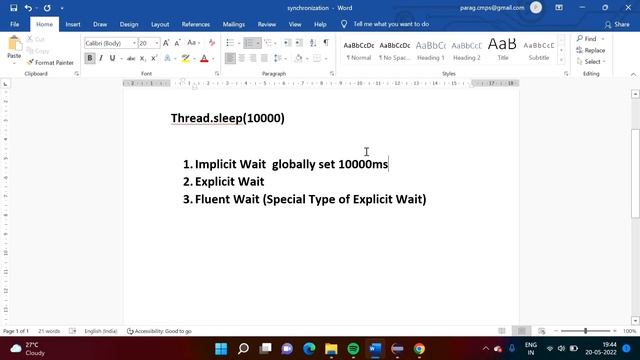Open the font name dropdown
The width and height of the screenshot is (640, 360).
coord(134,43)
